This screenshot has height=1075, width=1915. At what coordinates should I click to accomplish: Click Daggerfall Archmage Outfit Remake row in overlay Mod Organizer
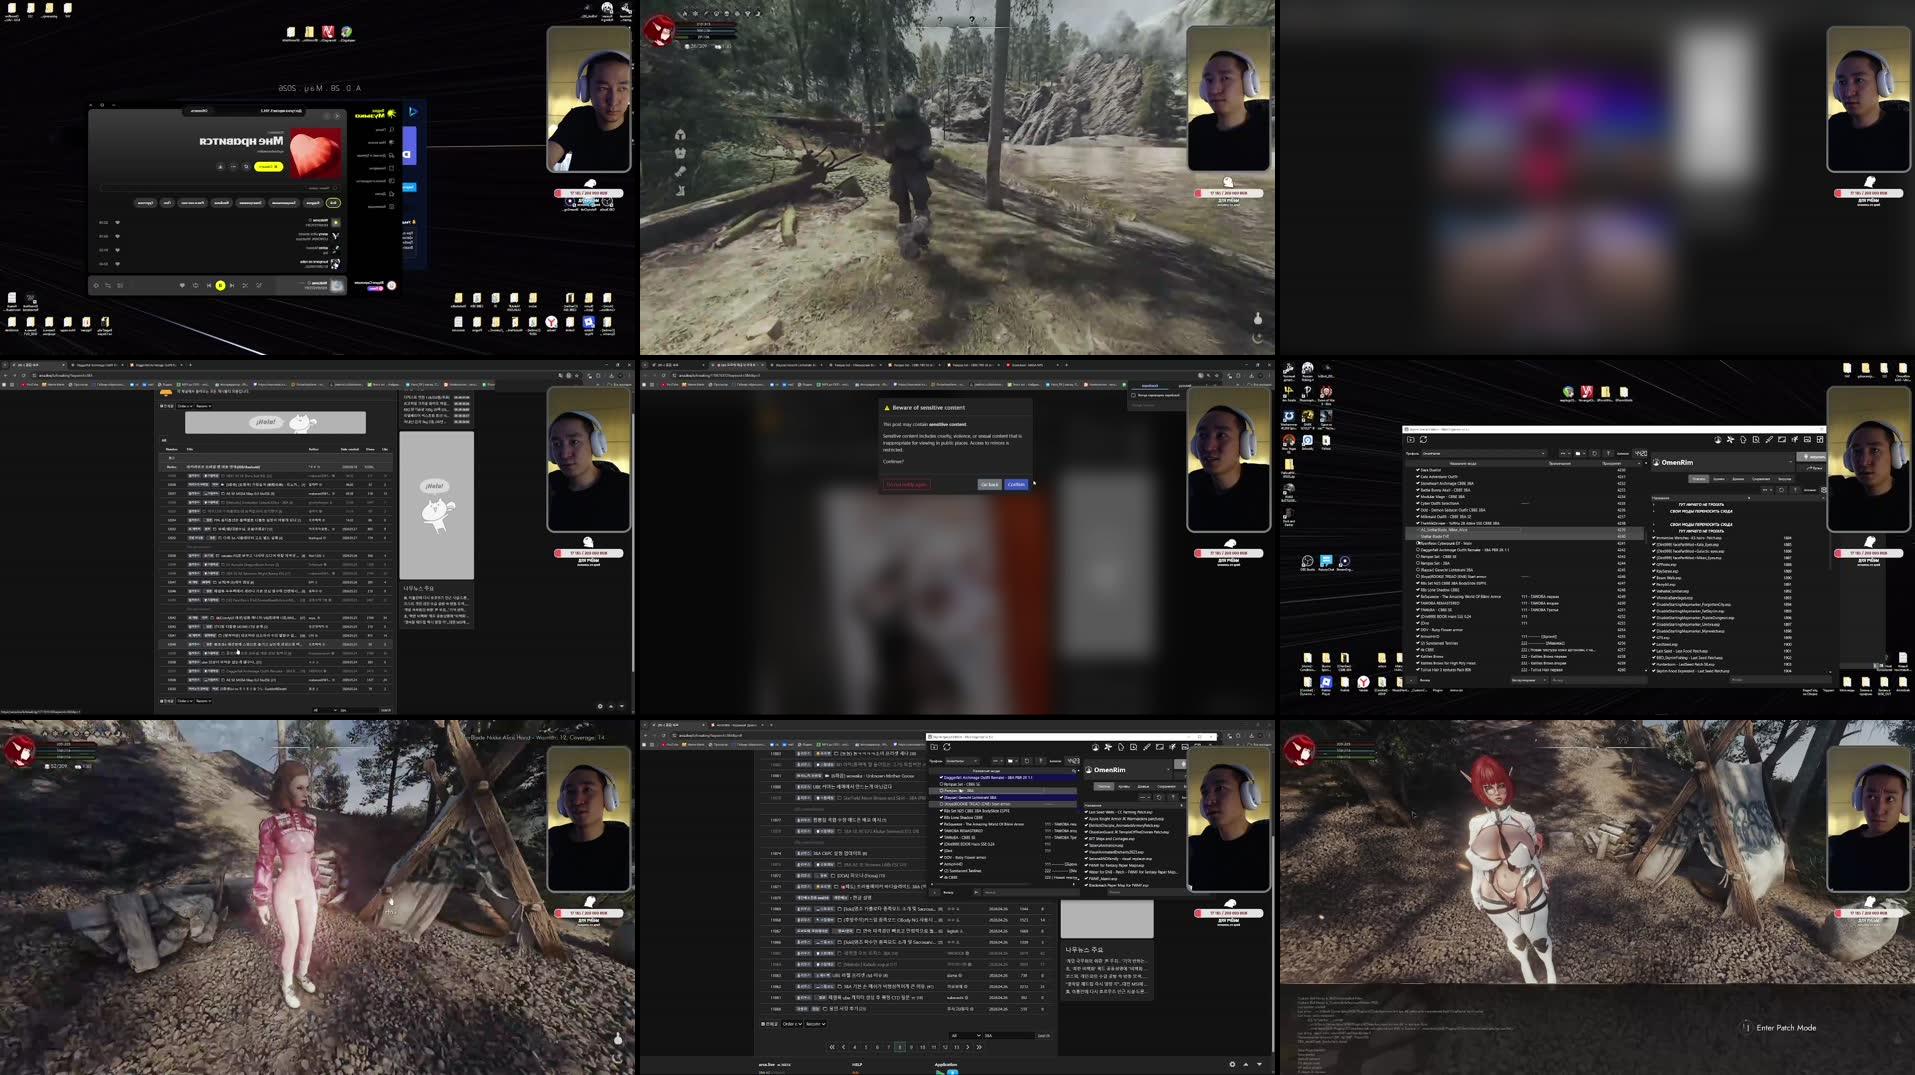[x=1005, y=777]
